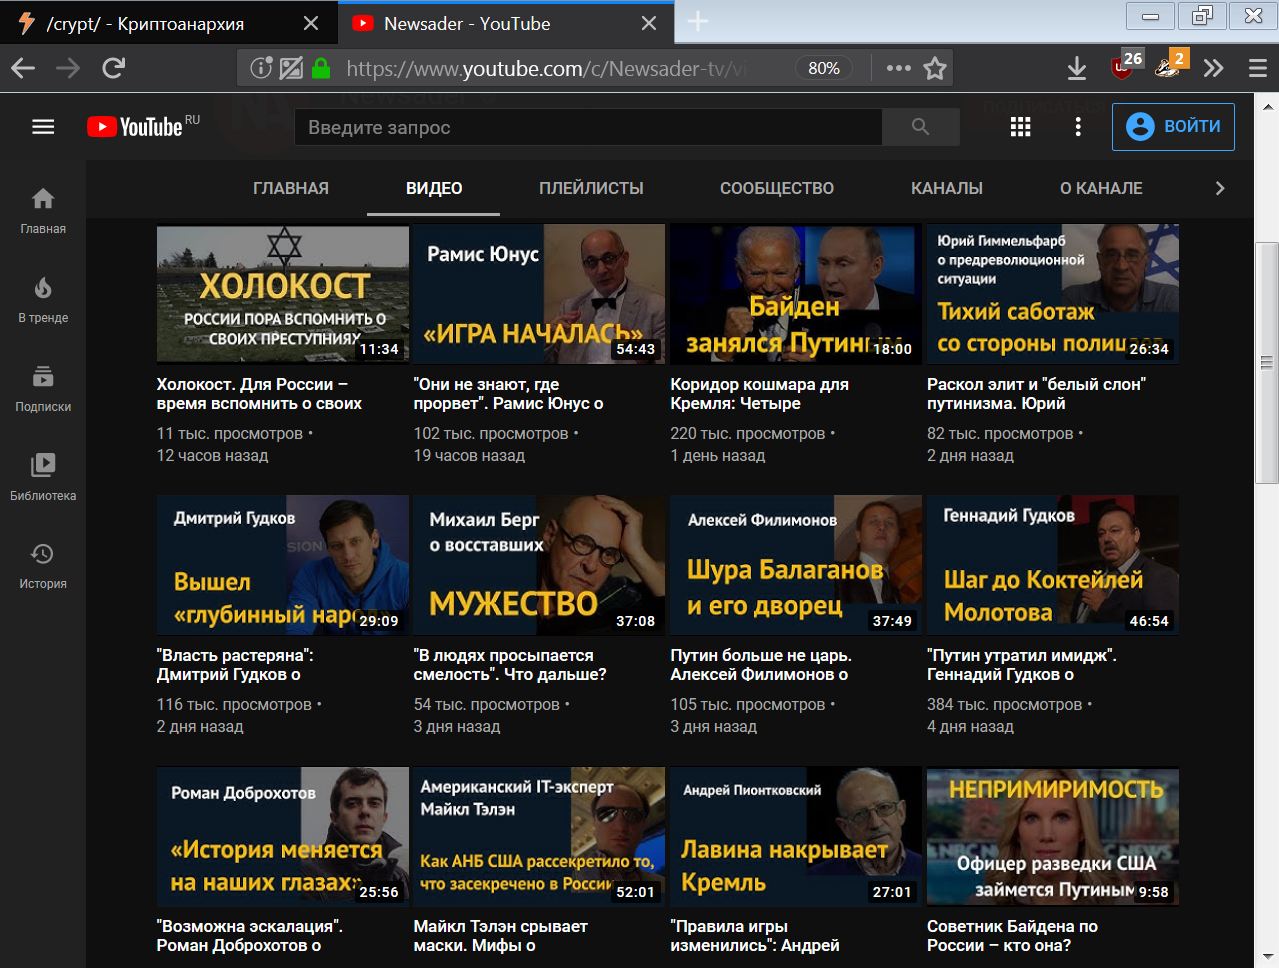Open the СООБЩЕСТВО channel tab
Image resolution: width=1279 pixels, height=968 pixels.
click(x=777, y=188)
